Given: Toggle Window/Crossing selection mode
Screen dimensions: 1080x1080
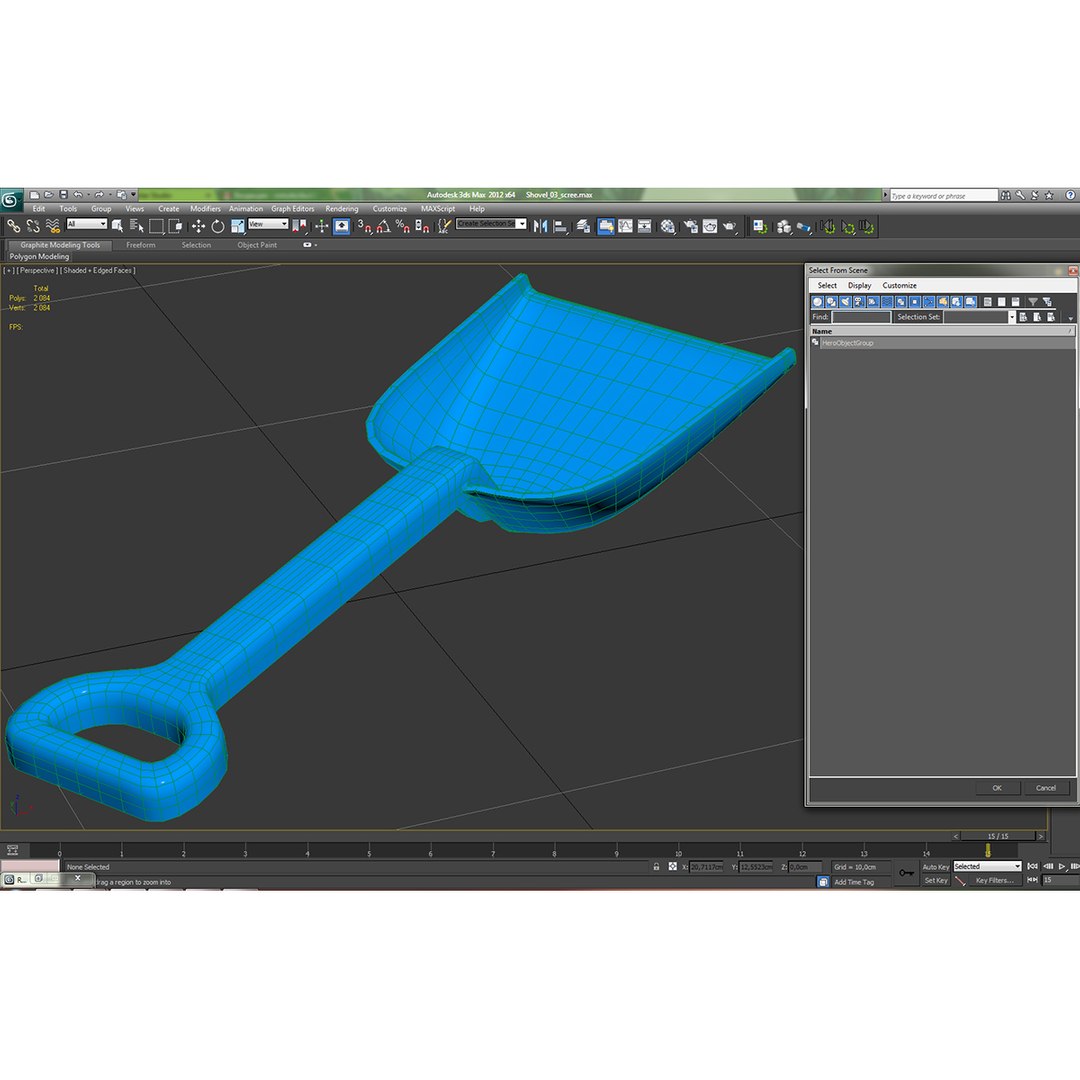Looking at the screenshot, I should pyautogui.click(x=176, y=226).
